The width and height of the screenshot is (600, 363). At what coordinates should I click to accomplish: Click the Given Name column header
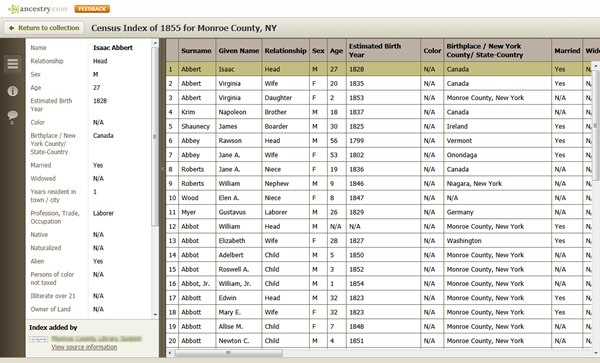coord(239,50)
